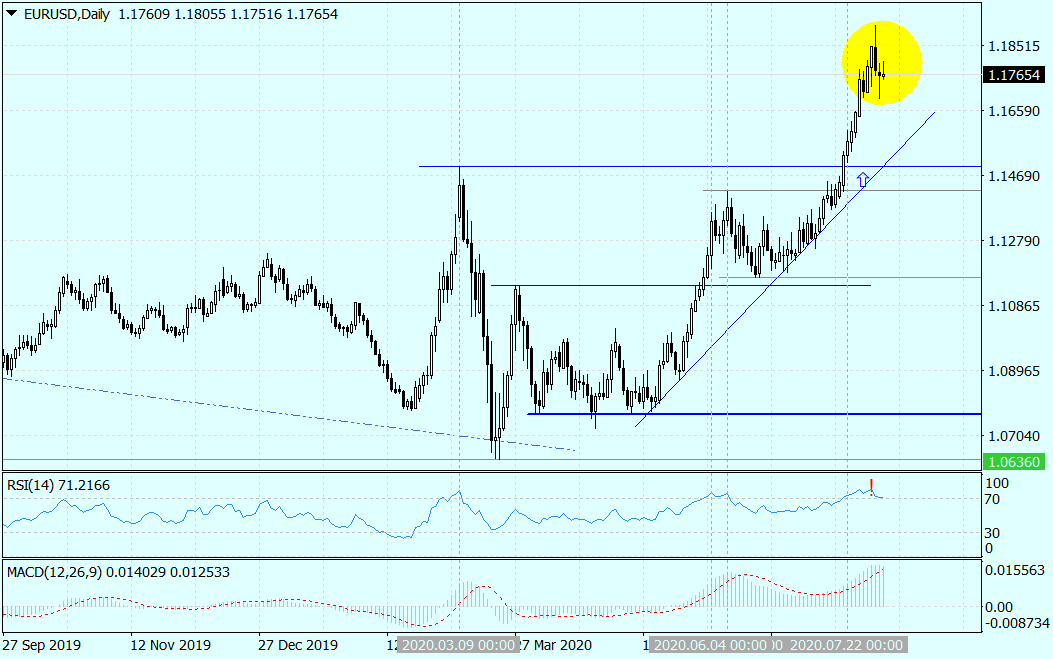Select the green level price label 1.06360

tap(1014, 462)
